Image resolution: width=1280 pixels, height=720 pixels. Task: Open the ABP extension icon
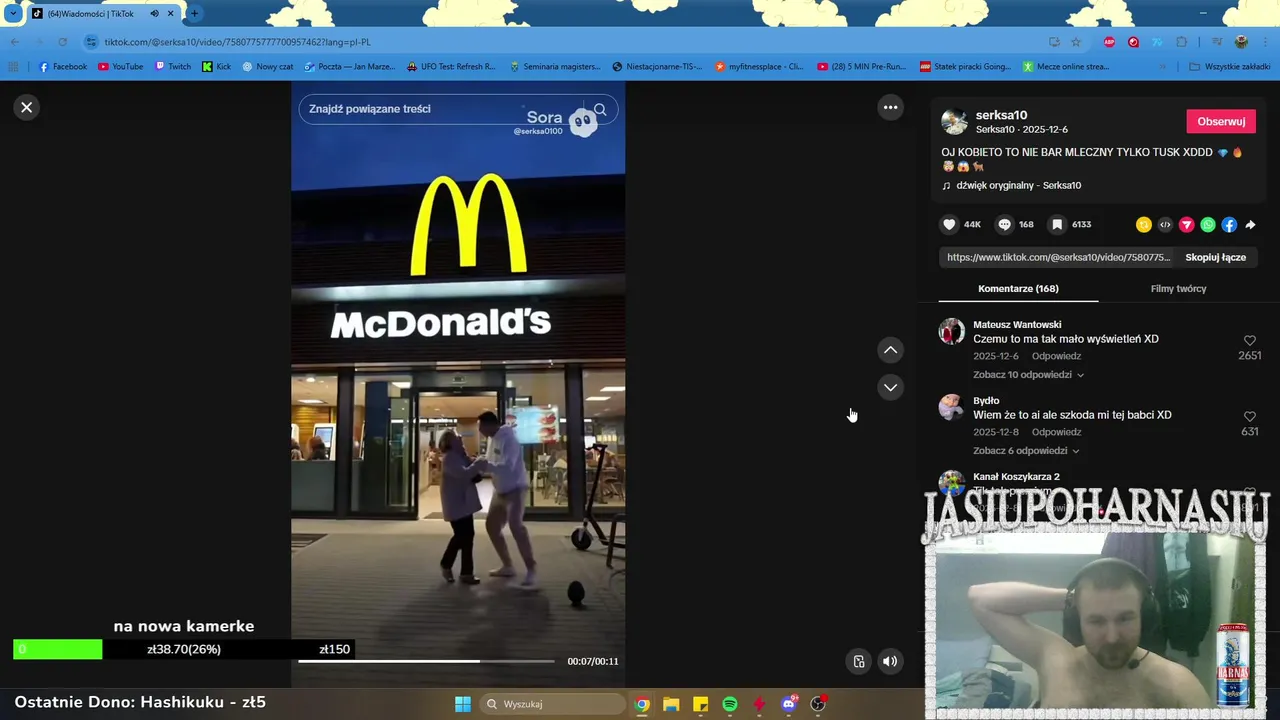(x=1109, y=42)
